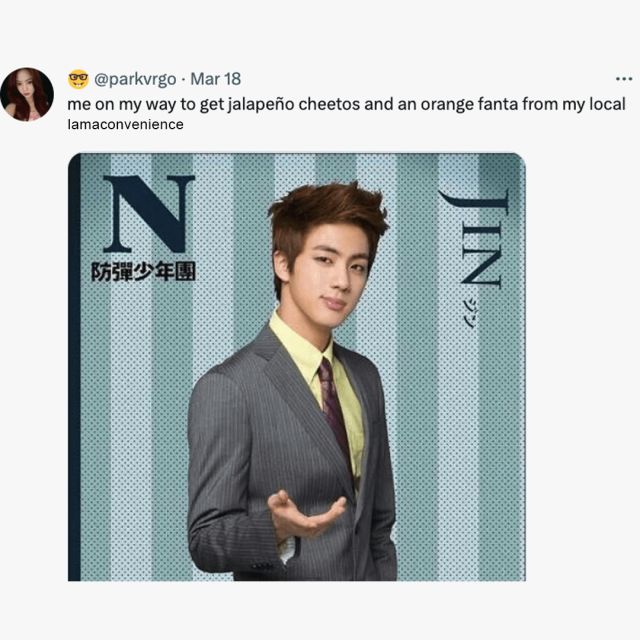The height and width of the screenshot is (640, 640).
Task: Open the three-dot more options menu
Action: click(x=624, y=79)
